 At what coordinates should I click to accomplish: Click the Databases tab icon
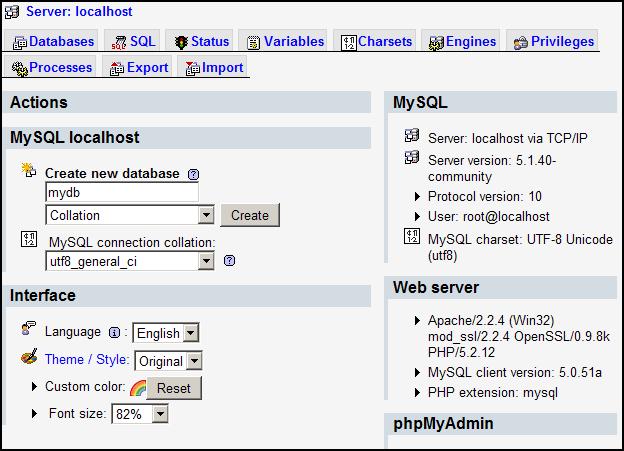point(20,42)
